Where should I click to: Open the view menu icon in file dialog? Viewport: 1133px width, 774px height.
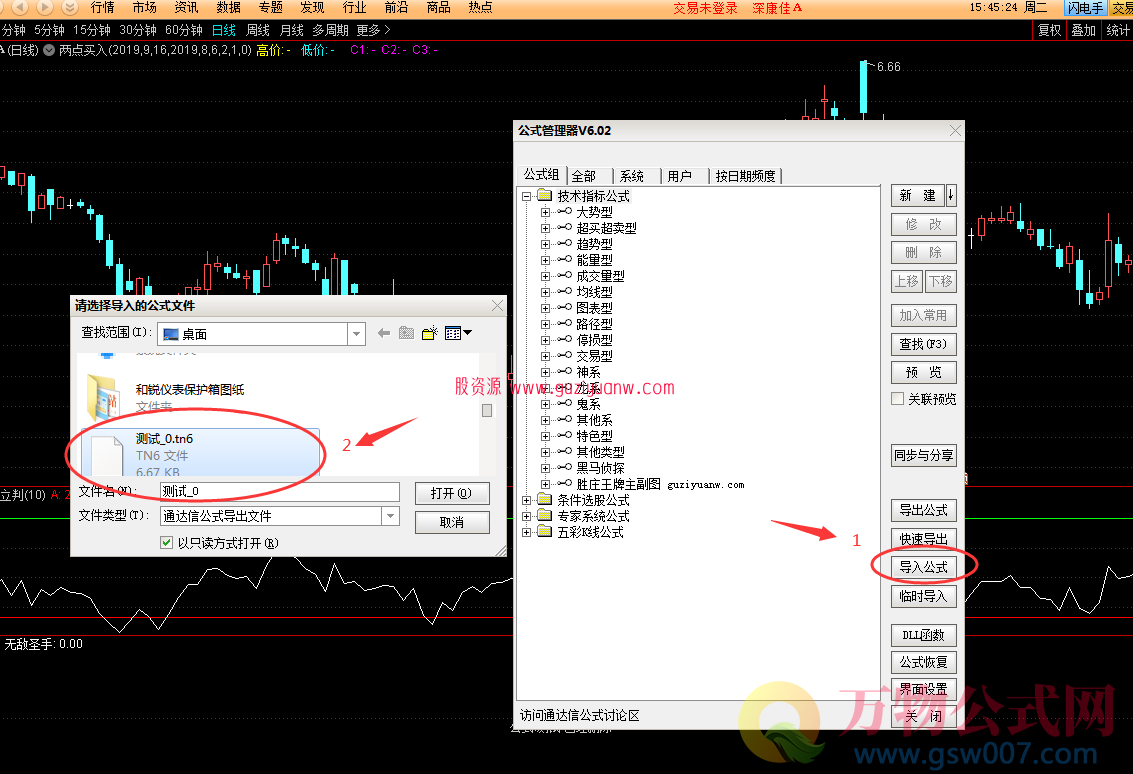458,333
